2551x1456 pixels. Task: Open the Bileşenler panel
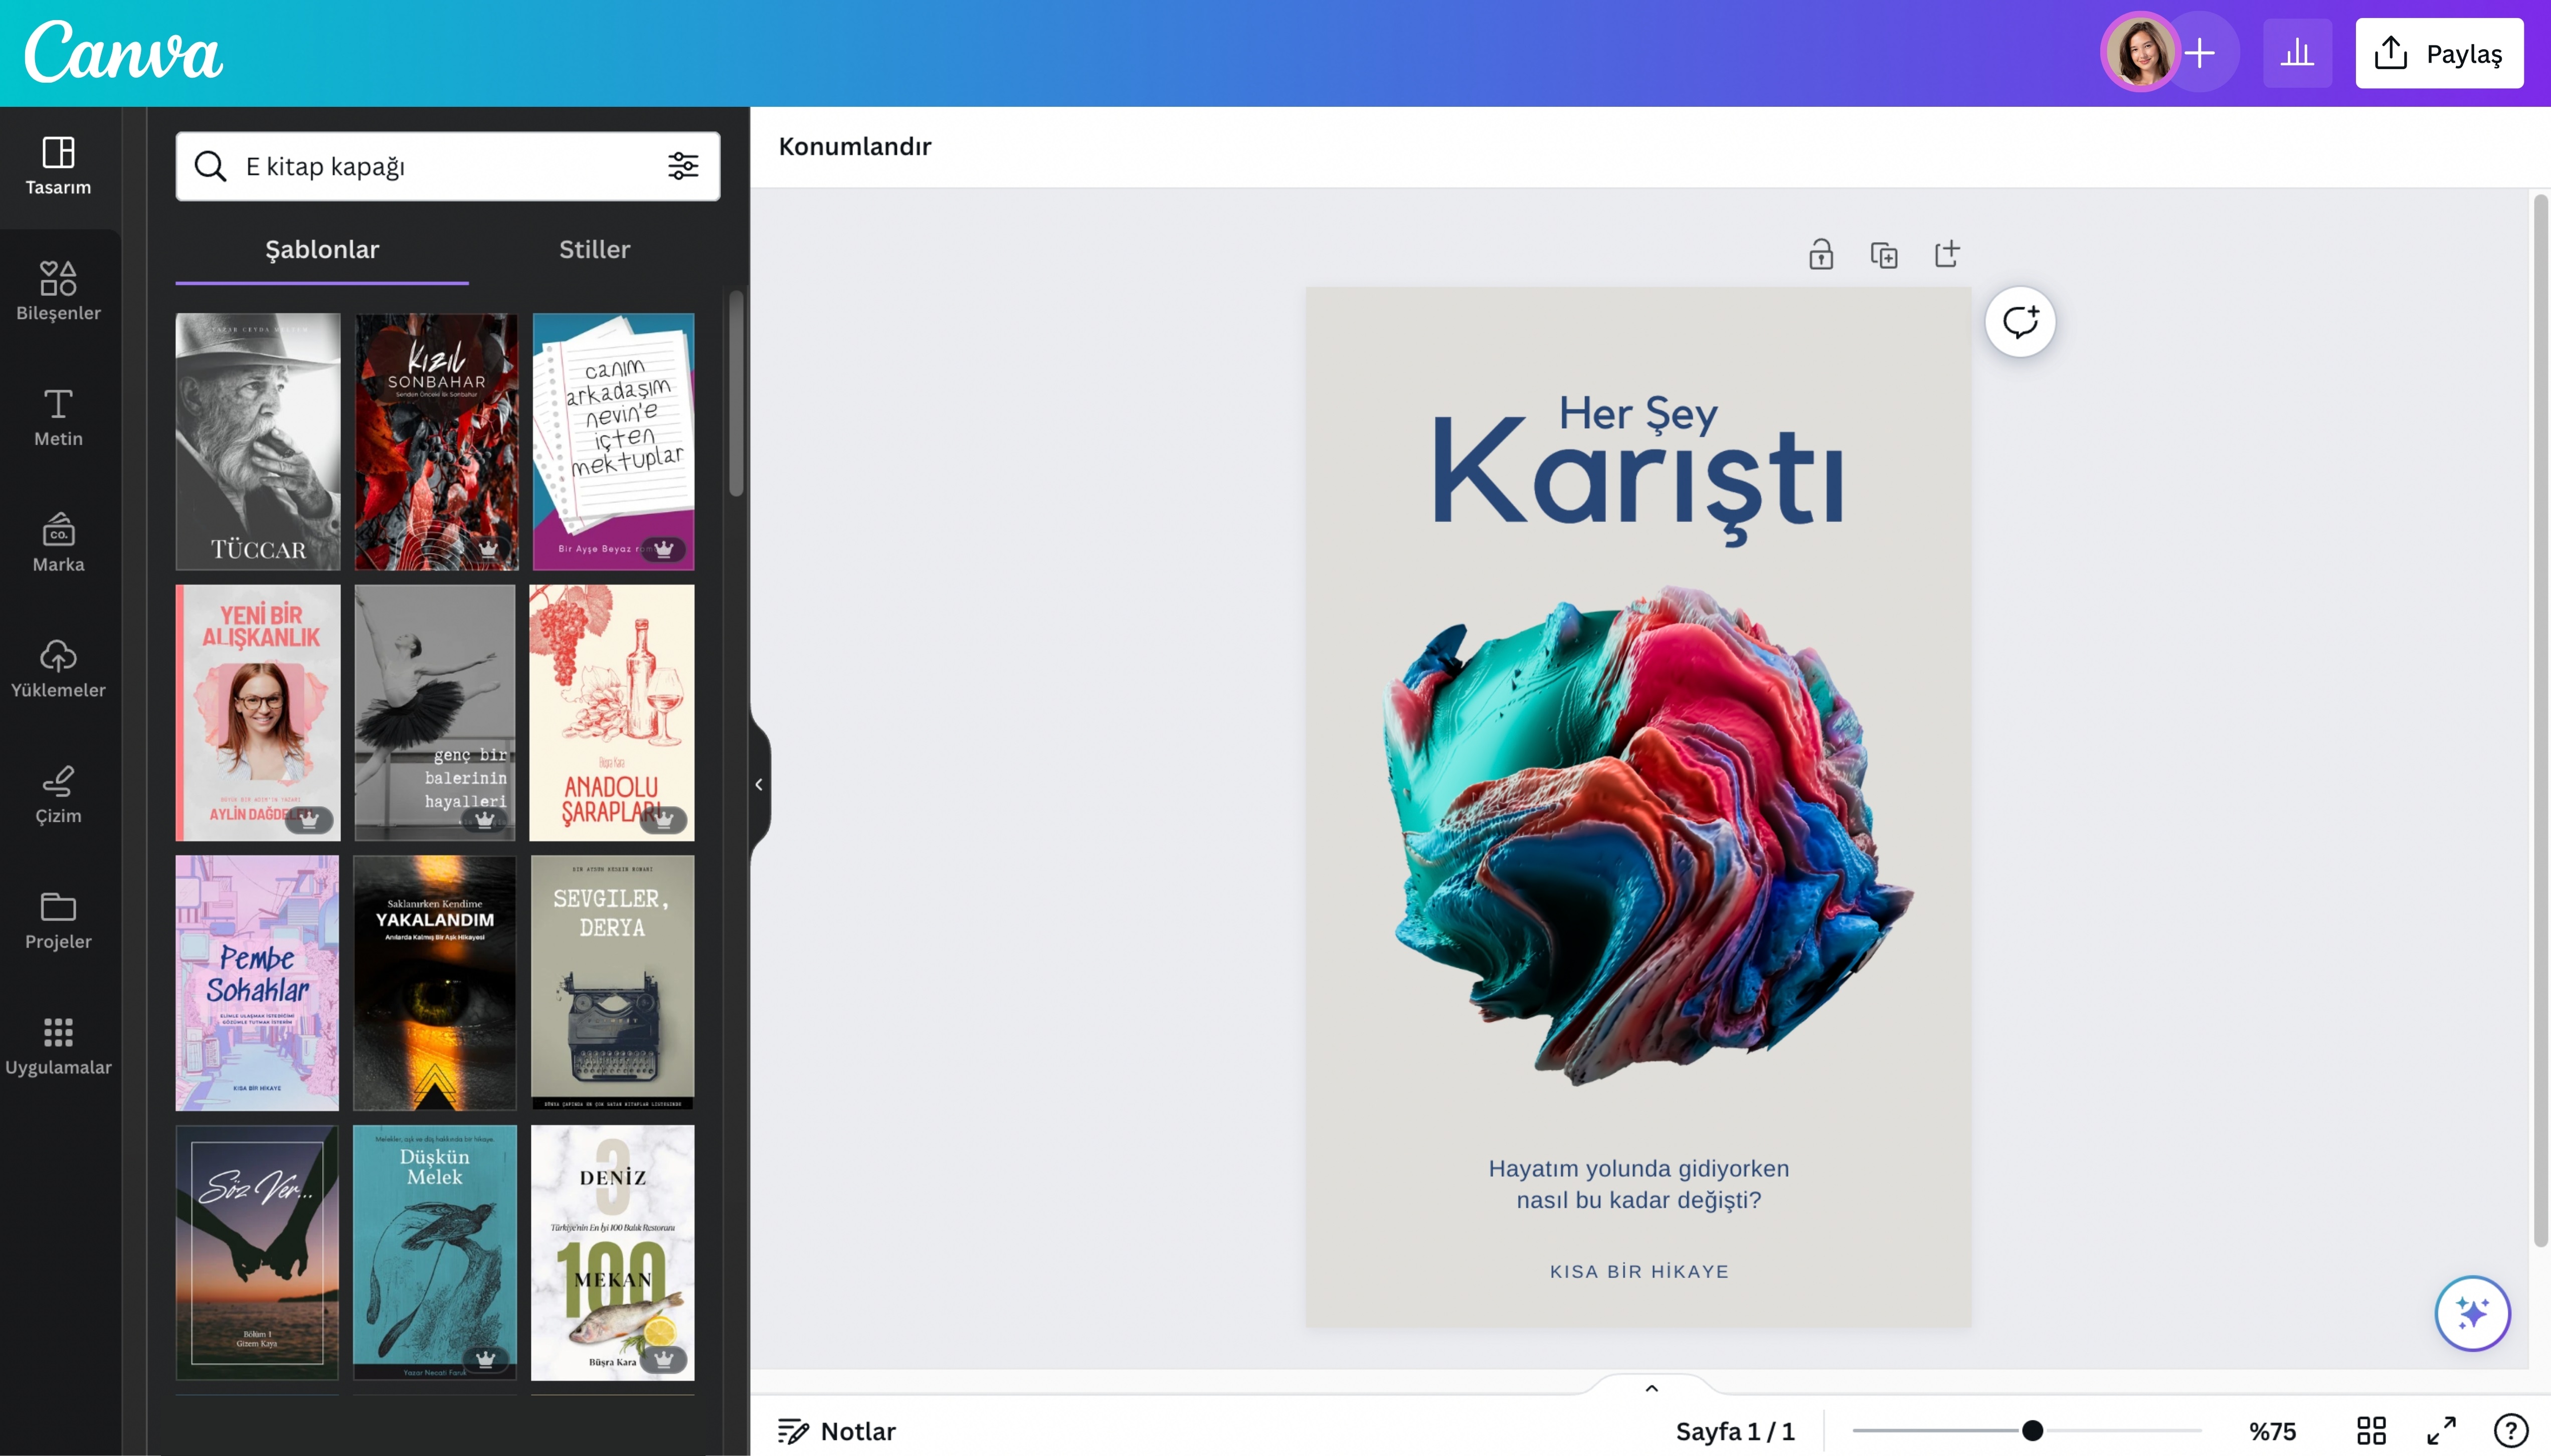(59, 290)
